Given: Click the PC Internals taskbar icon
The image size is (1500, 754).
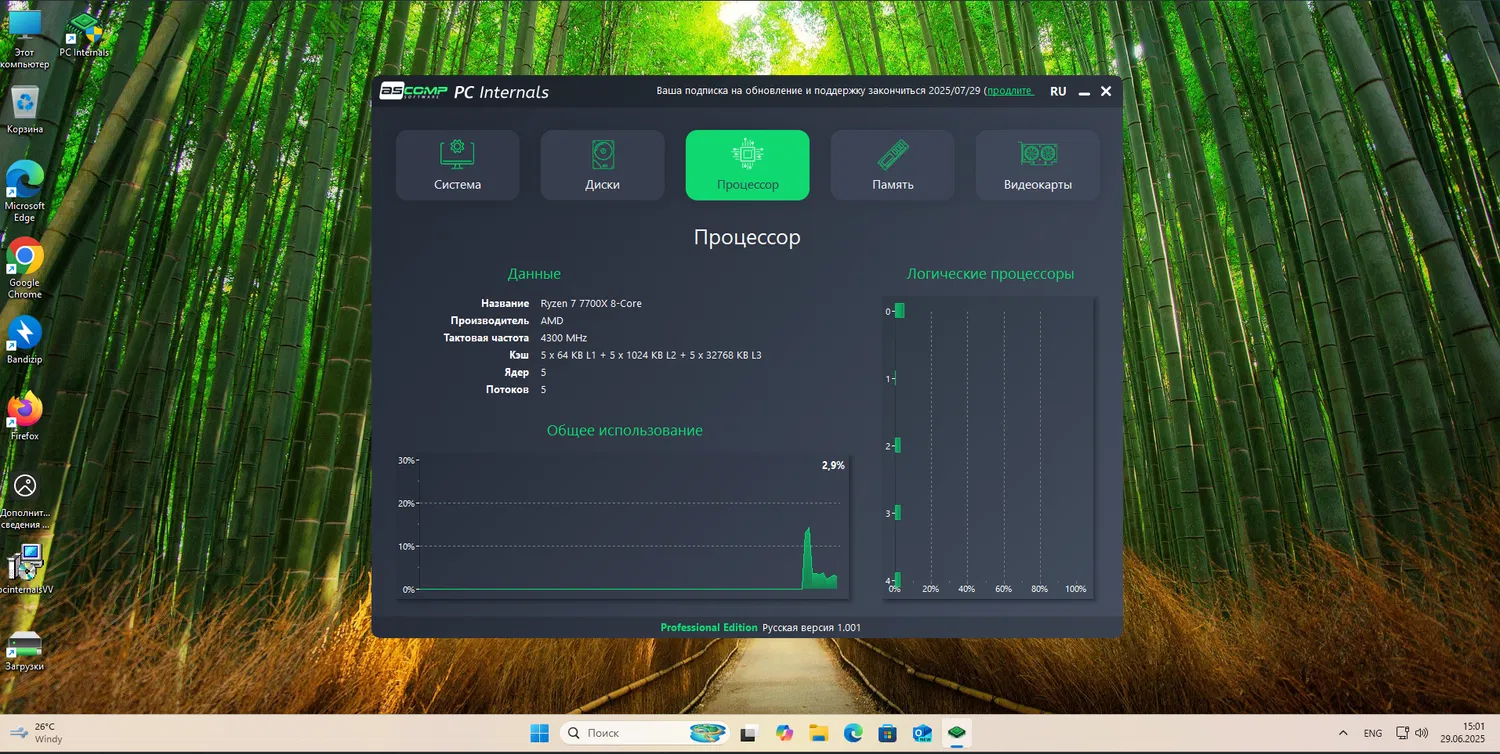Looking at the screenshot, I should point(957,734).
